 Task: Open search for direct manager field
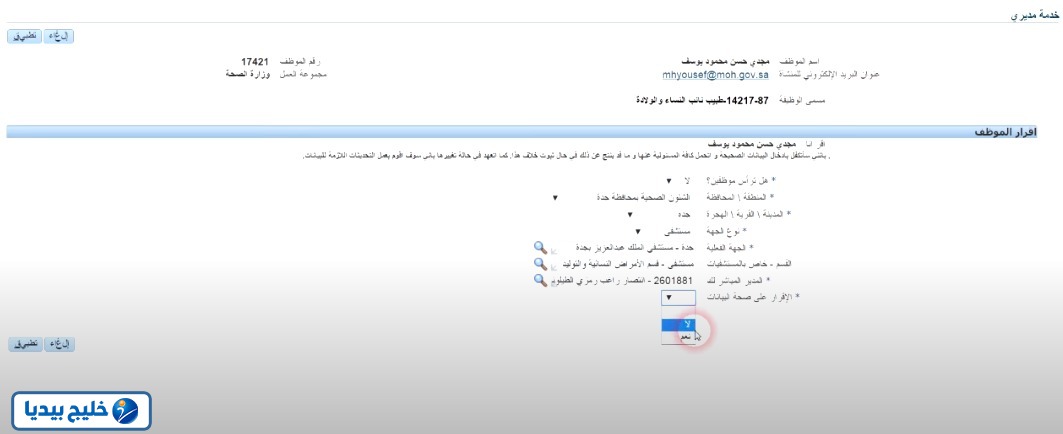click(540, 279)
